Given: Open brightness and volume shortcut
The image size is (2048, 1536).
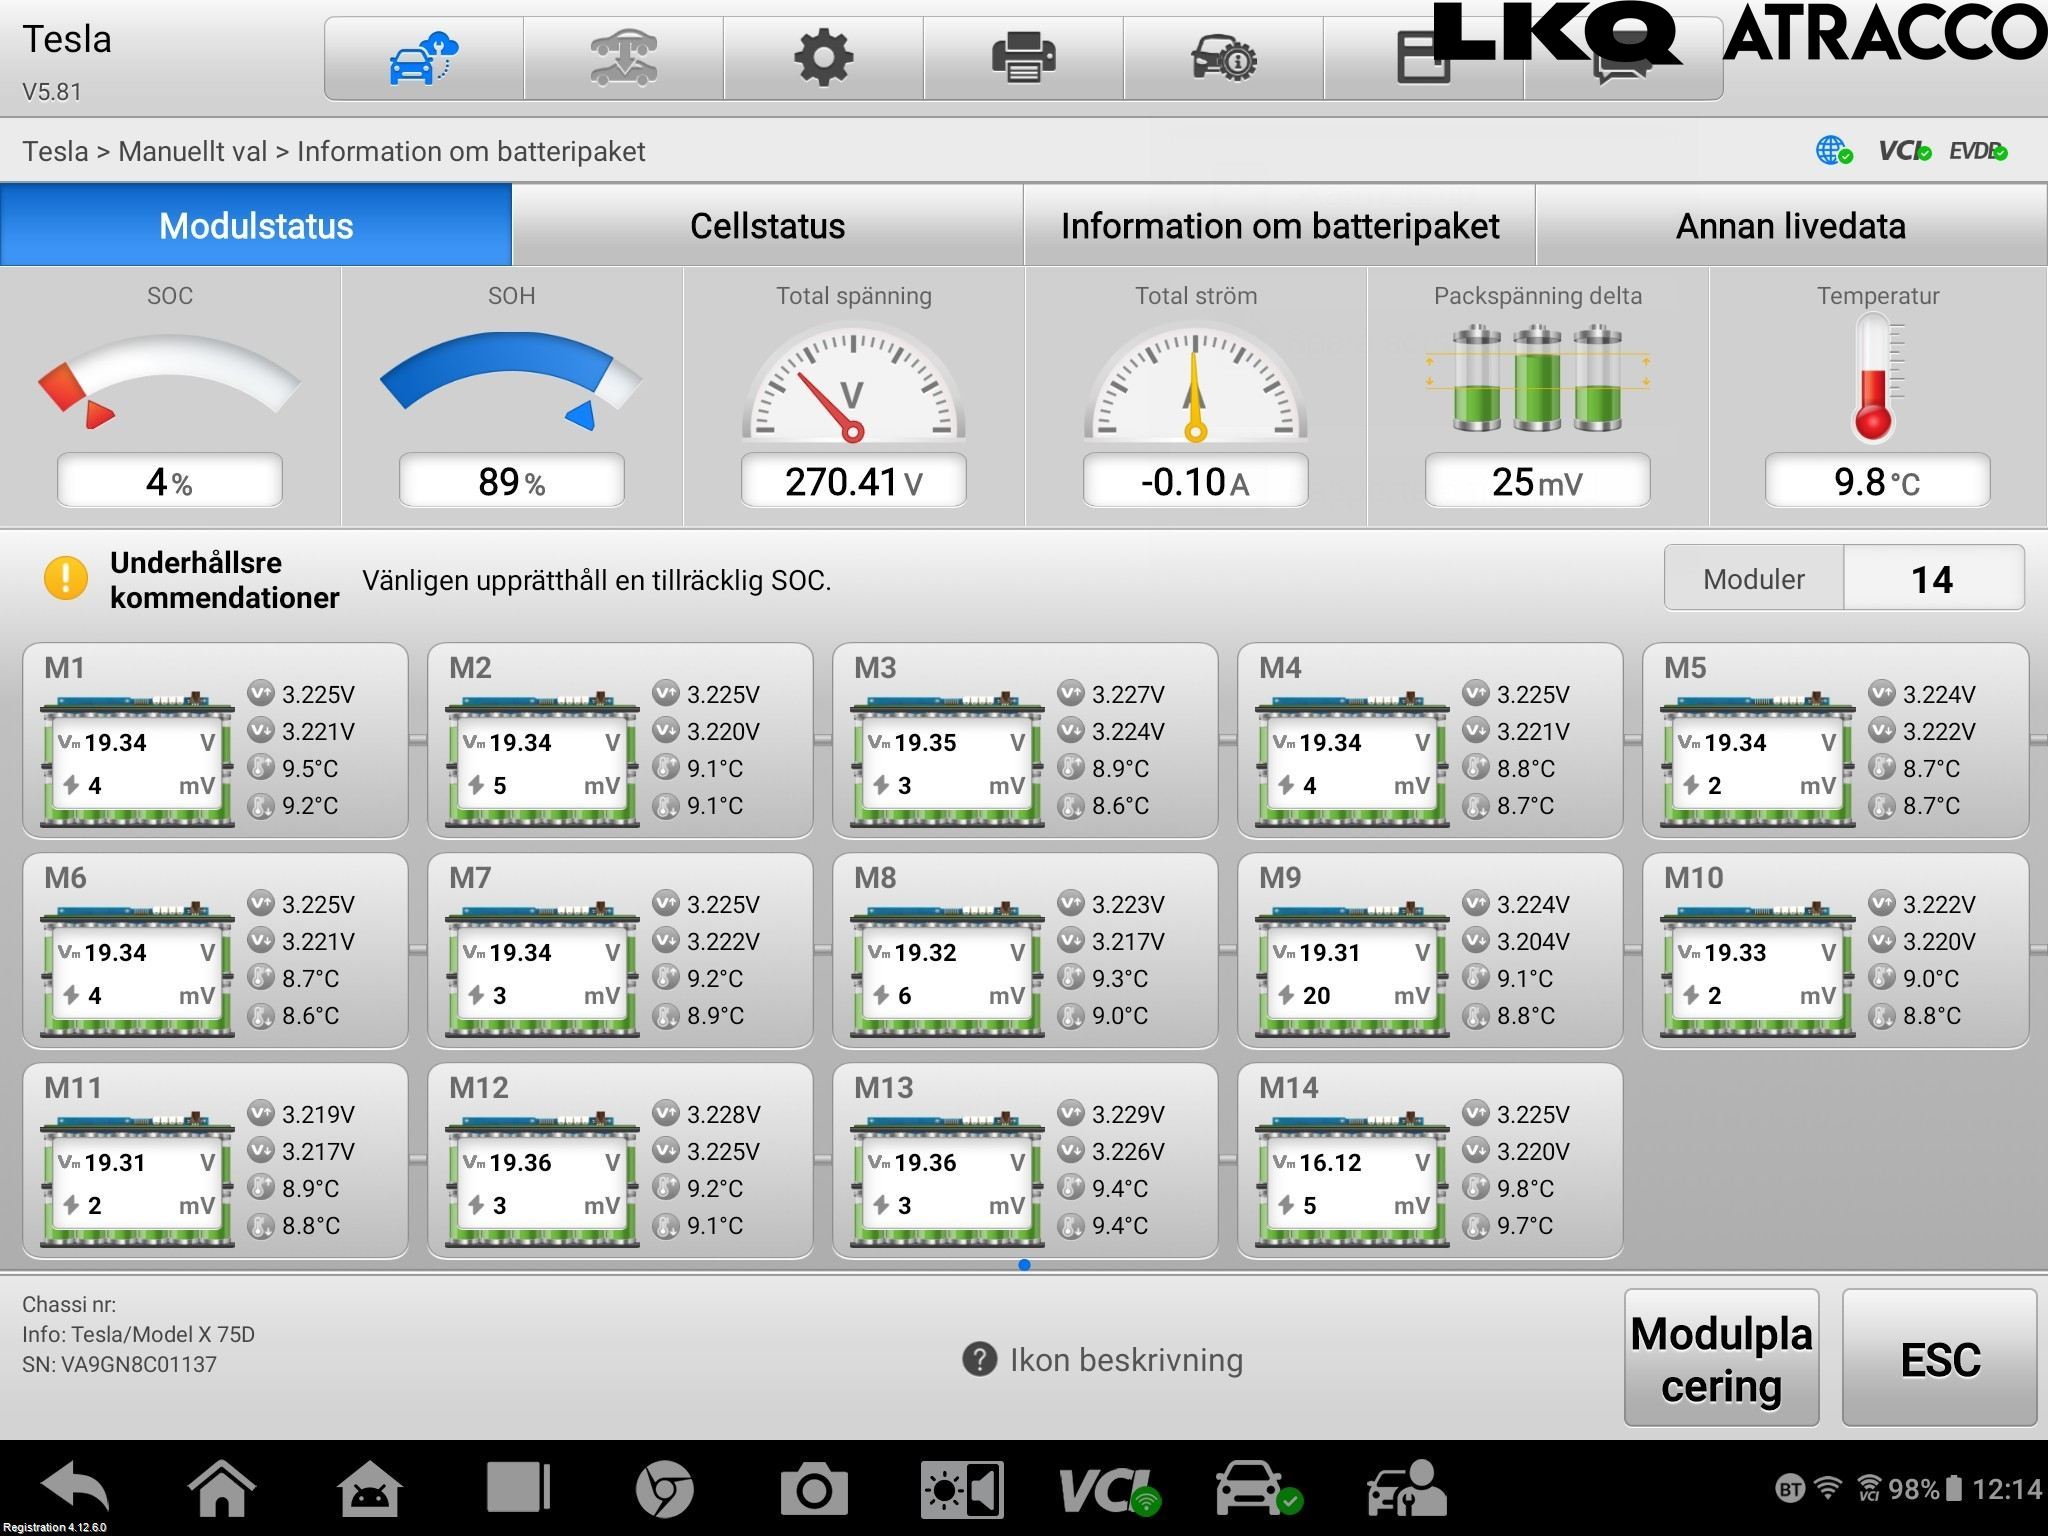Looking at the screenshot, I should (x=962, y=1490).
